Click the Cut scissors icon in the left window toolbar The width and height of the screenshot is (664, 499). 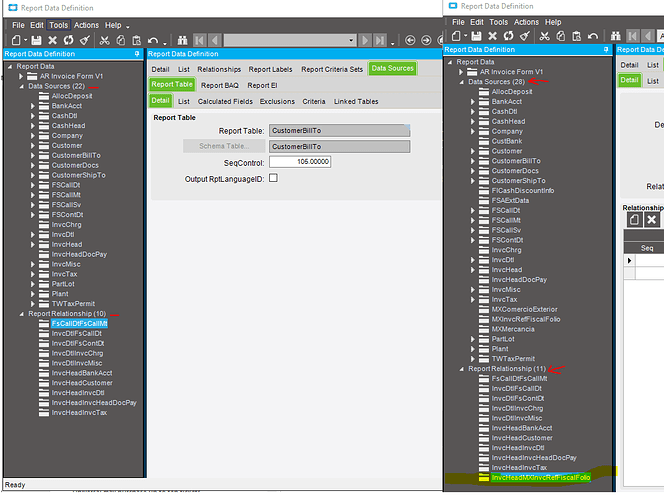click(x=105, y=40)
